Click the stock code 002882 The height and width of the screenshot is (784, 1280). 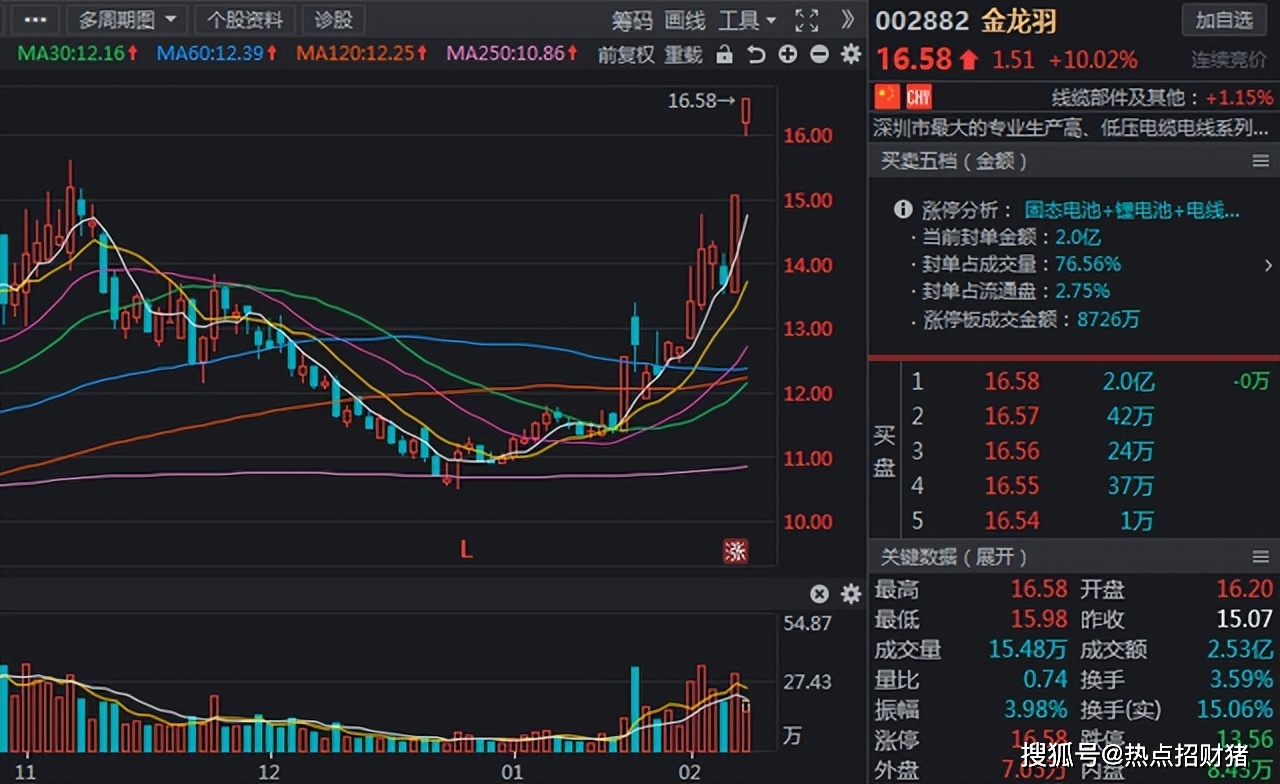point(921,22)
